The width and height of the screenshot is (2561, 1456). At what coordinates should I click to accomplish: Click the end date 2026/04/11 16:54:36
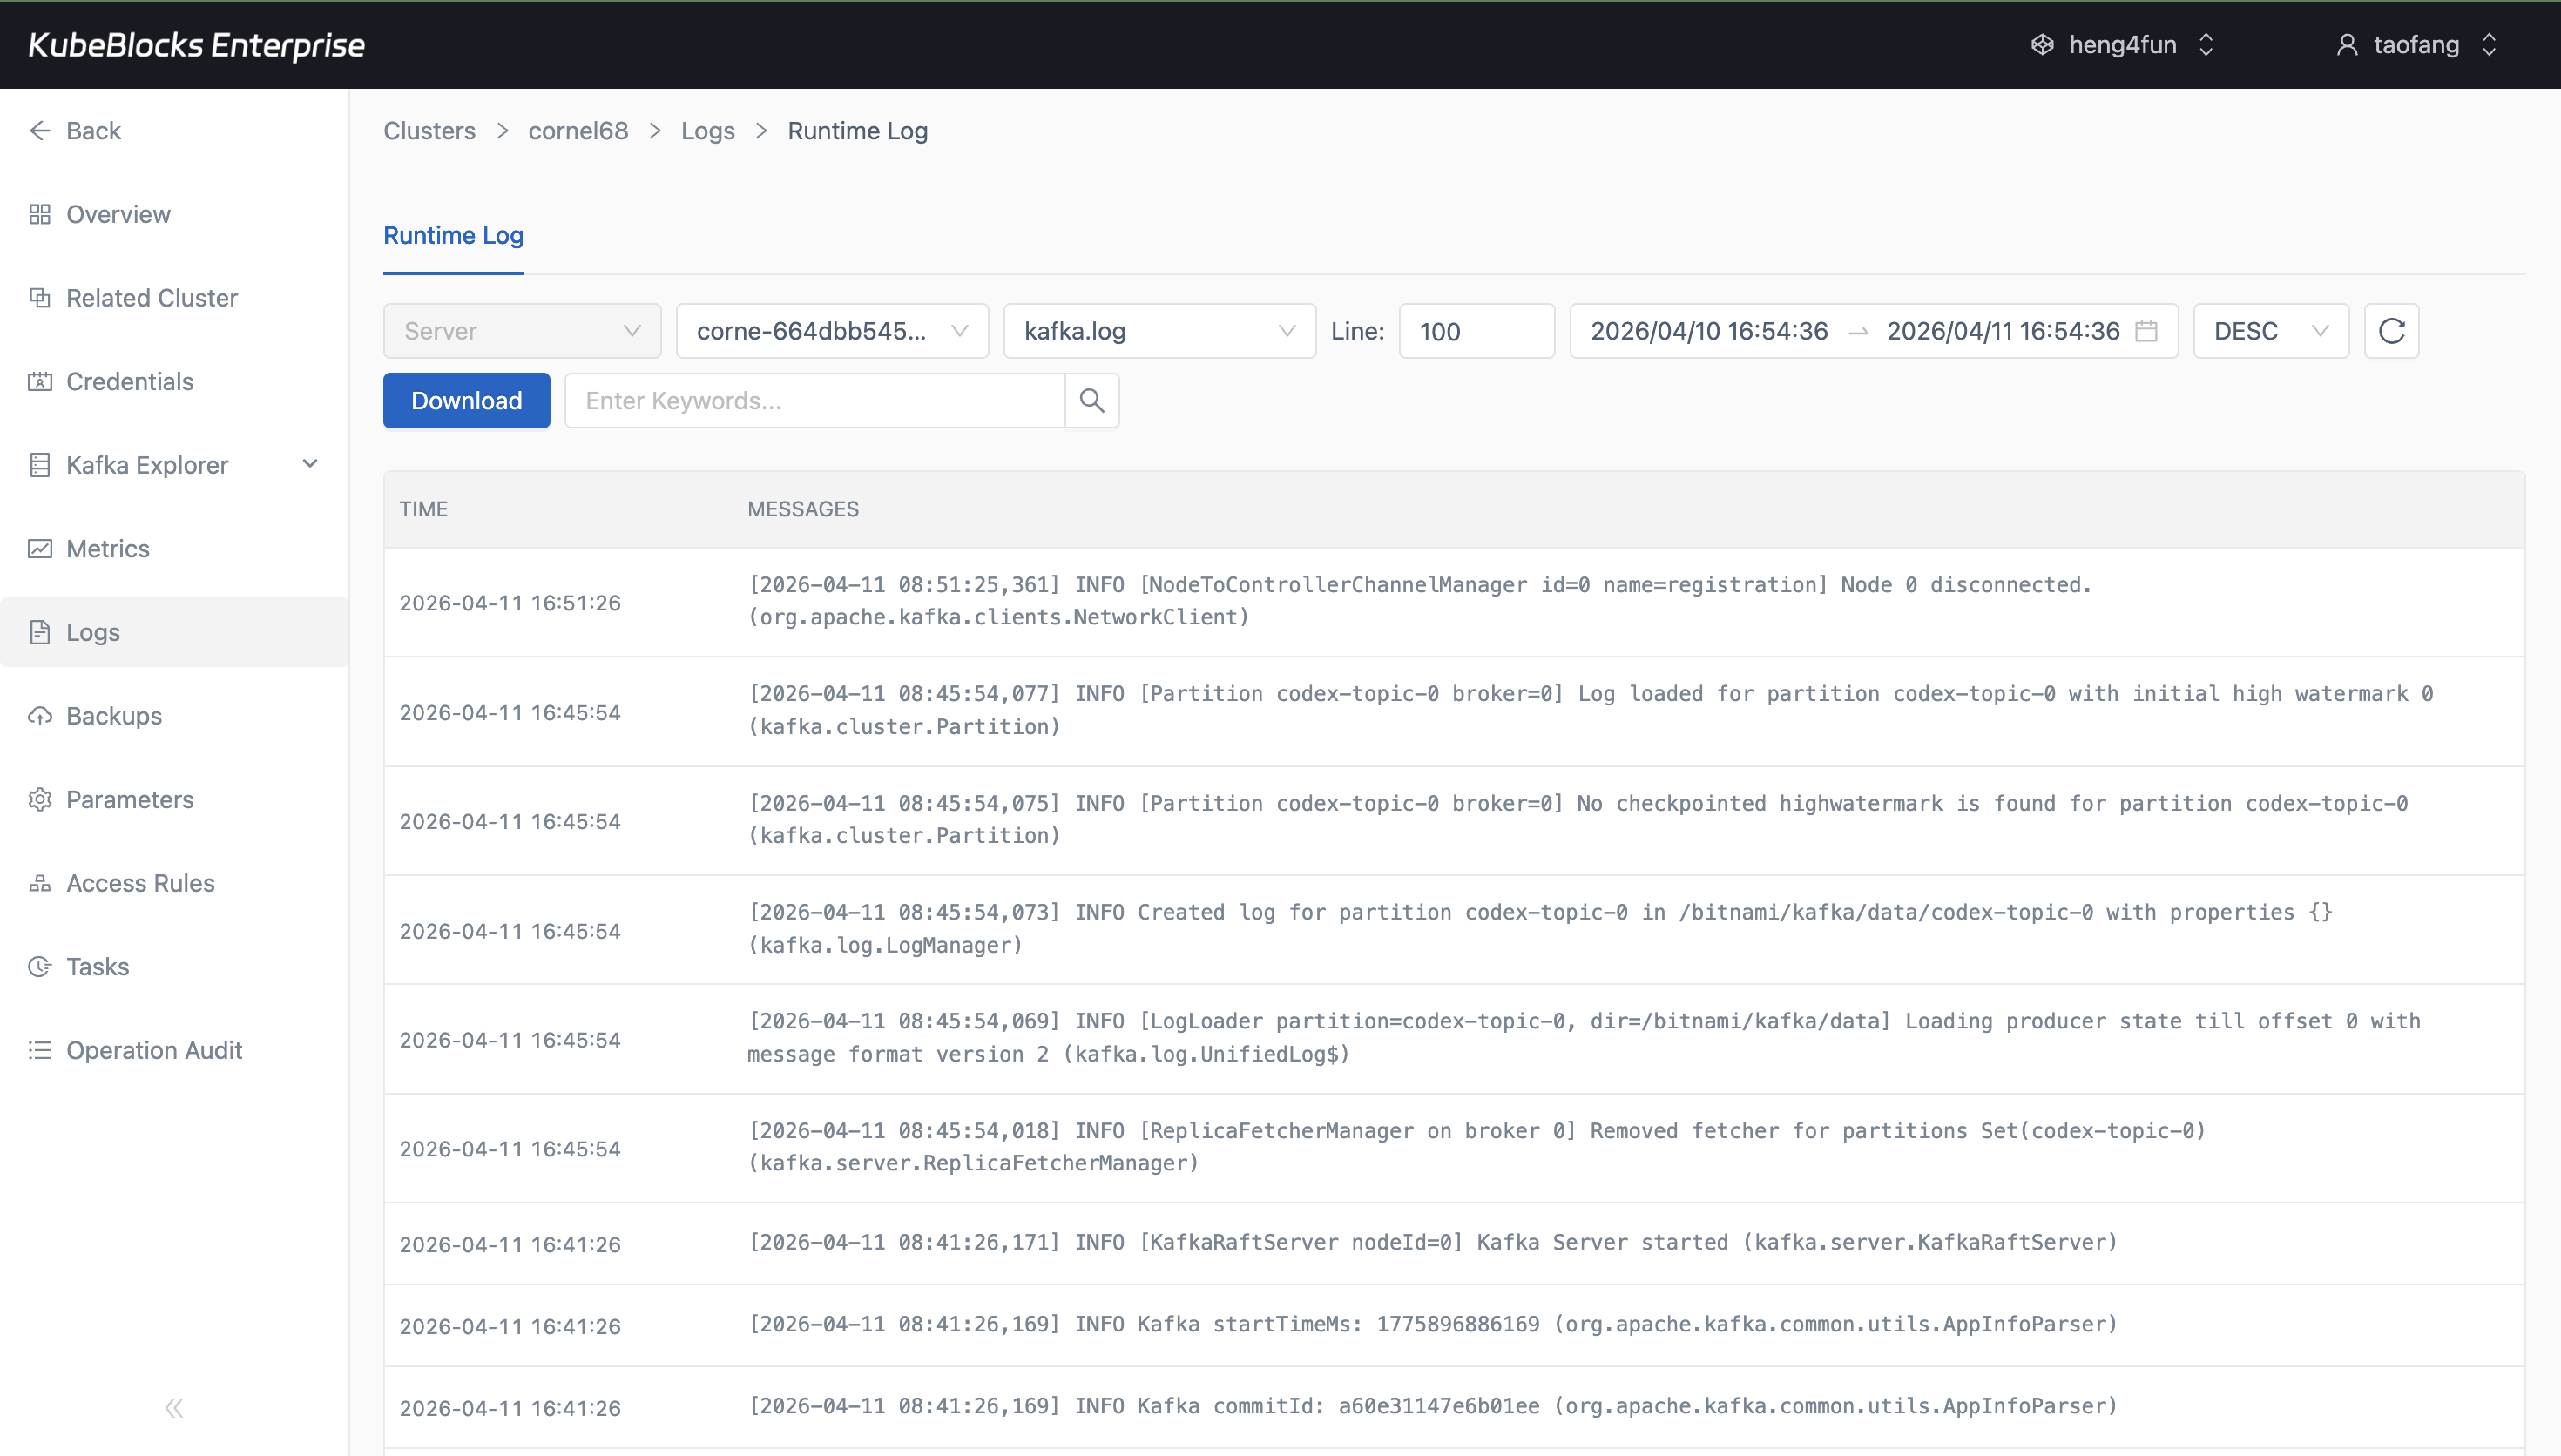(x=2002, y=331)
